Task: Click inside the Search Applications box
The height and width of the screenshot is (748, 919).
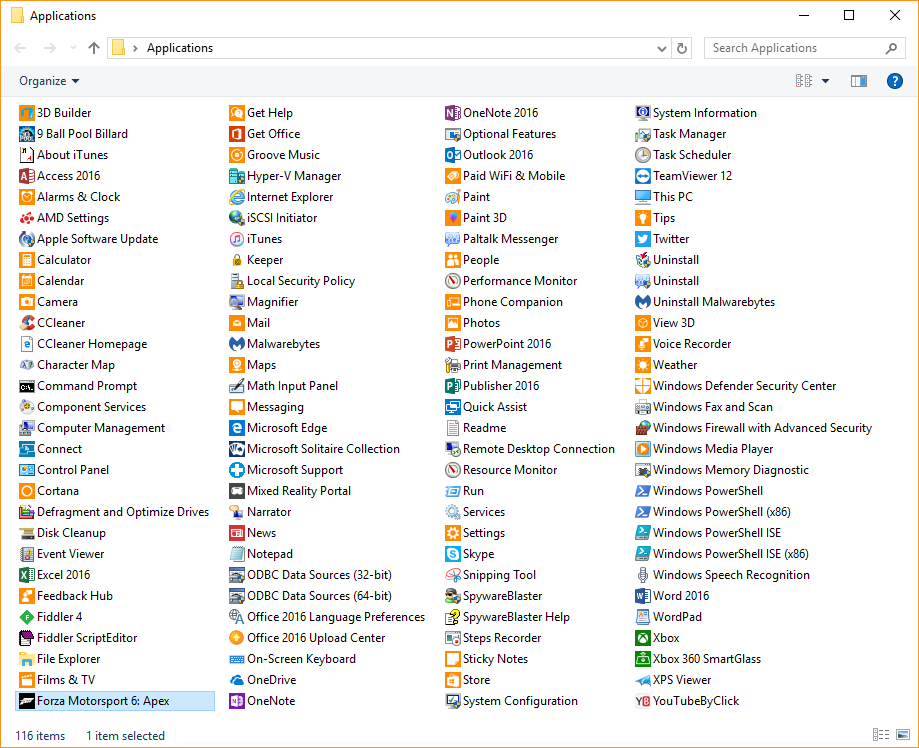Action: coord(790,47)
